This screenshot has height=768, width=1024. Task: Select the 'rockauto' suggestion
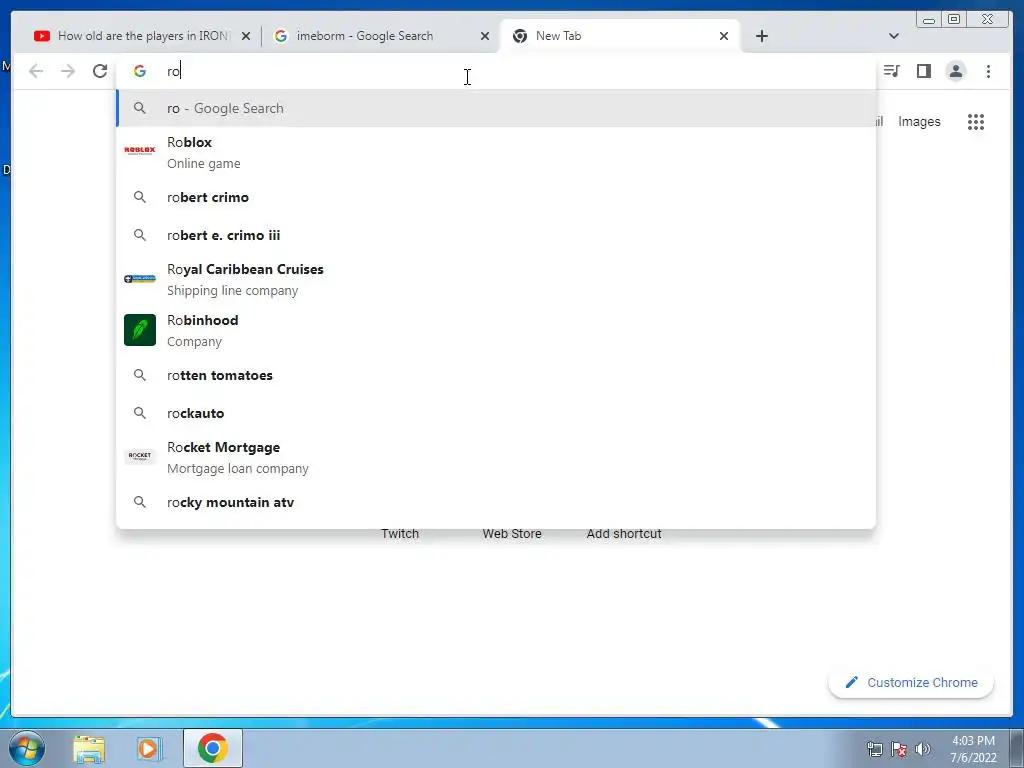coord(496,413)
